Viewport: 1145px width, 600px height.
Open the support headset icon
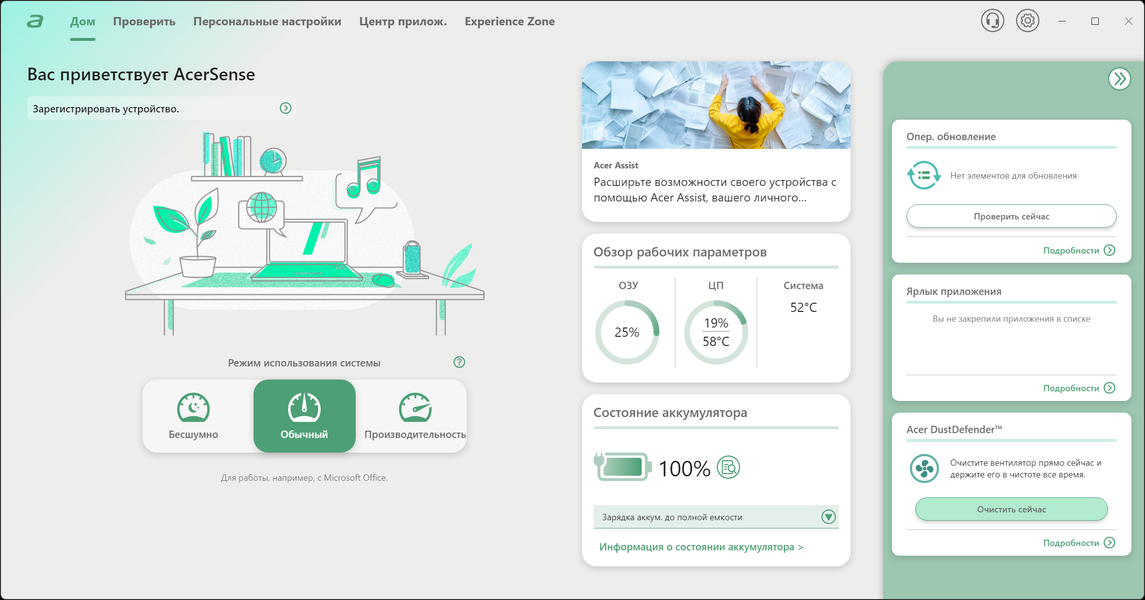pos(992,20)
